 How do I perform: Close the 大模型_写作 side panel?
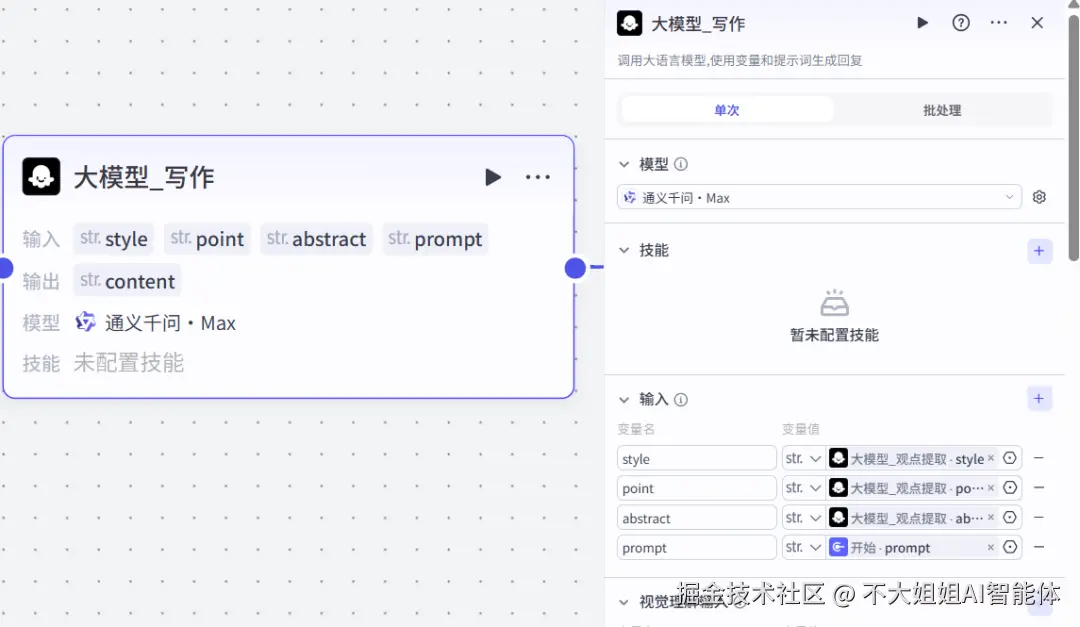(1037, 23)
